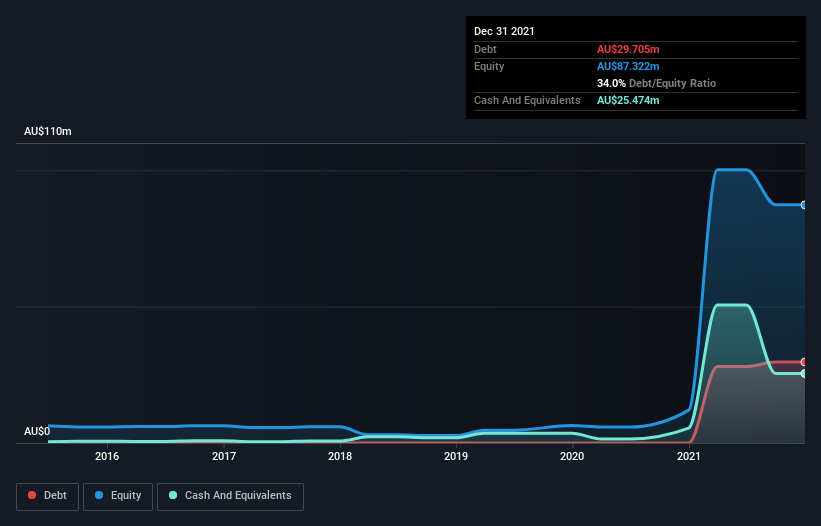The height and width of the screenshot is (526, 821).
Task: Click Cash And Equivalents label in tooltip
Action: 527,100
